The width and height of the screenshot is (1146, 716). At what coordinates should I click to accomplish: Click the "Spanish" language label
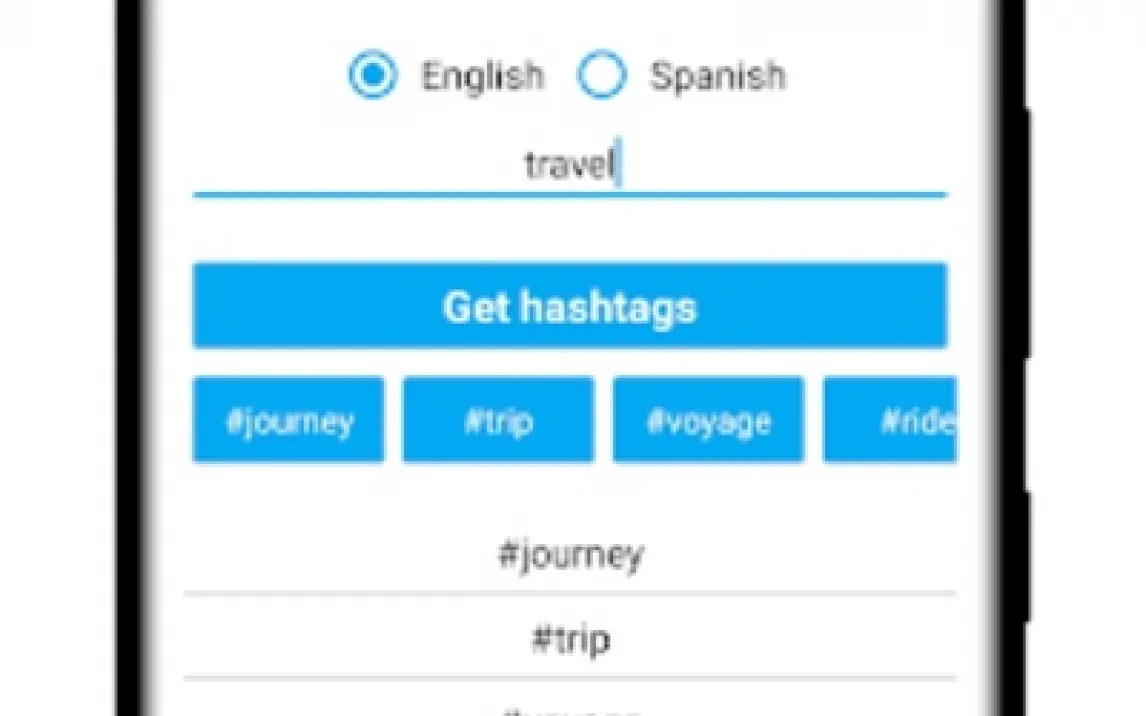pos(717,76)
